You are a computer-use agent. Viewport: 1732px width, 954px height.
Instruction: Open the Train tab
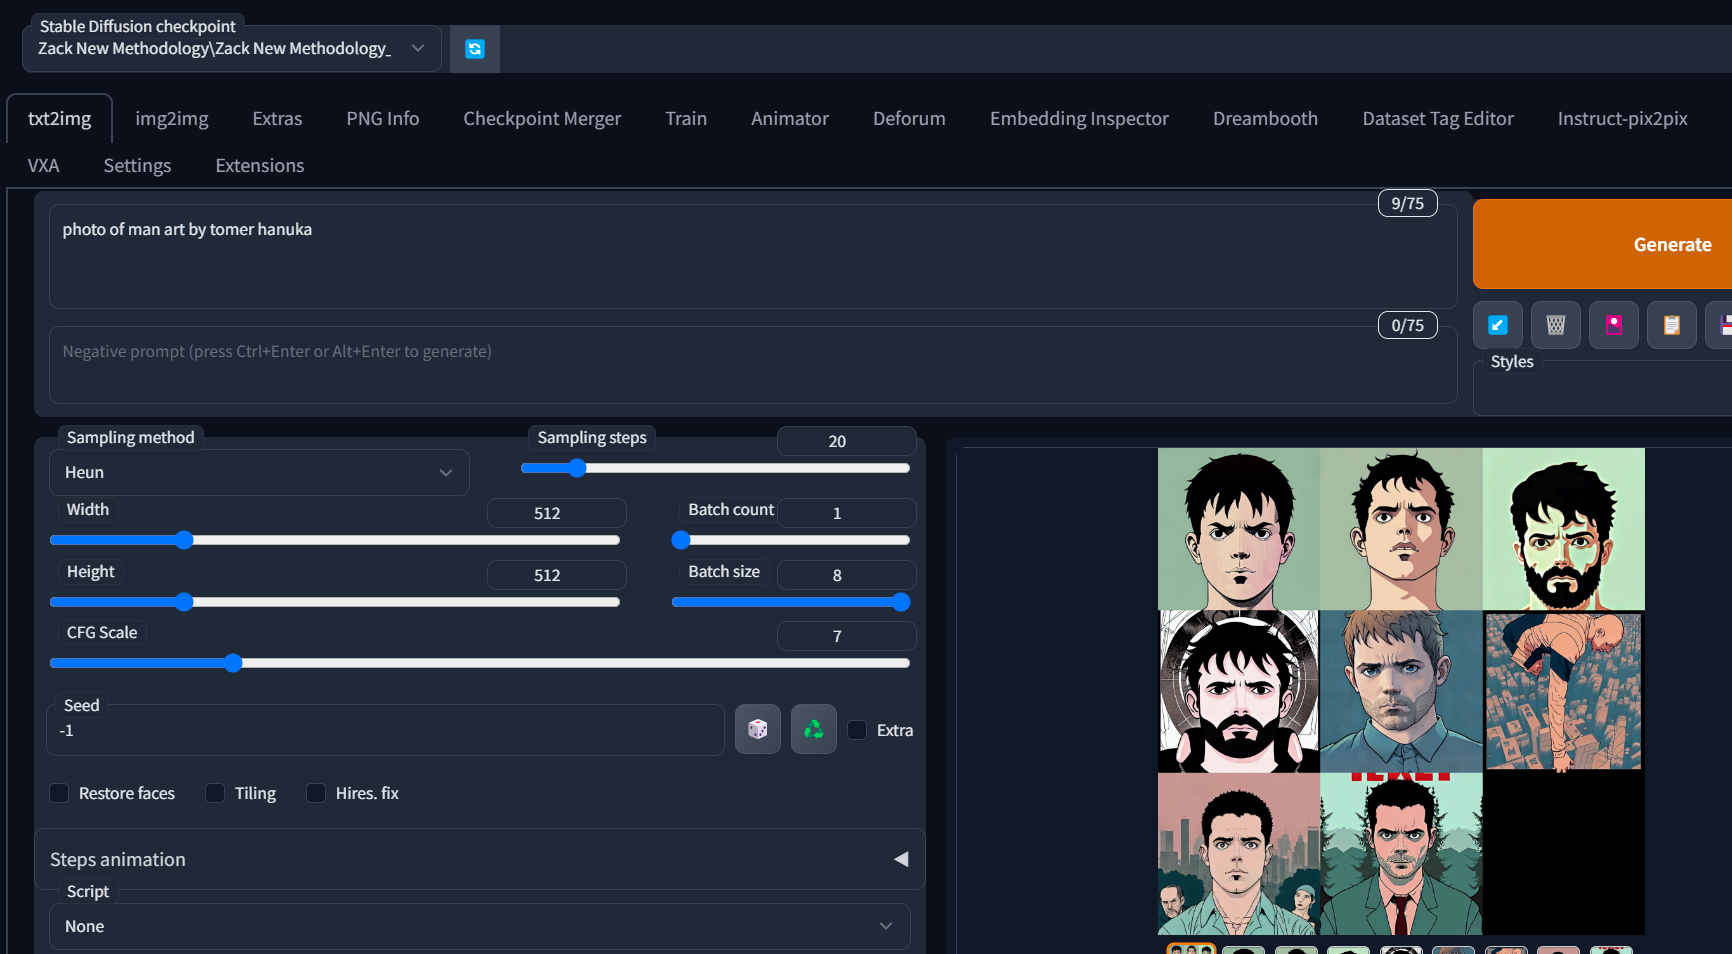tap(686, 119)
